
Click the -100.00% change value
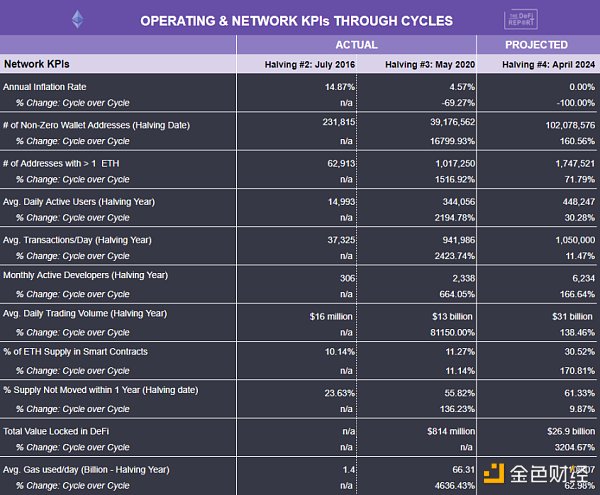576,103
